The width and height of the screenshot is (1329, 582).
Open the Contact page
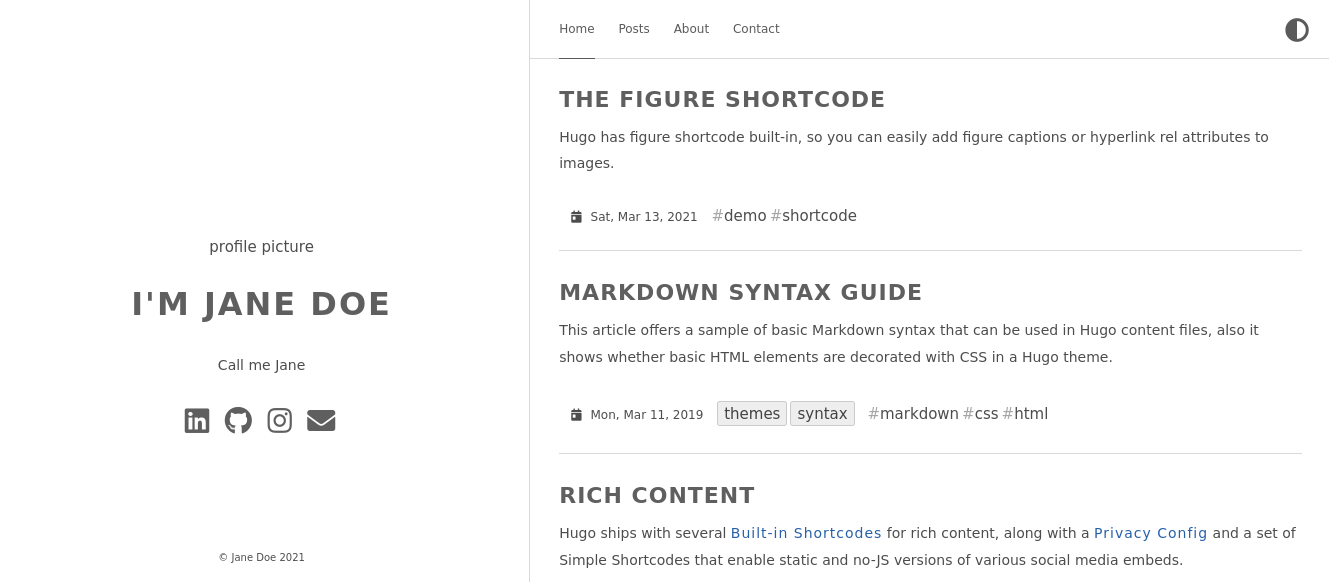point(756,29)
